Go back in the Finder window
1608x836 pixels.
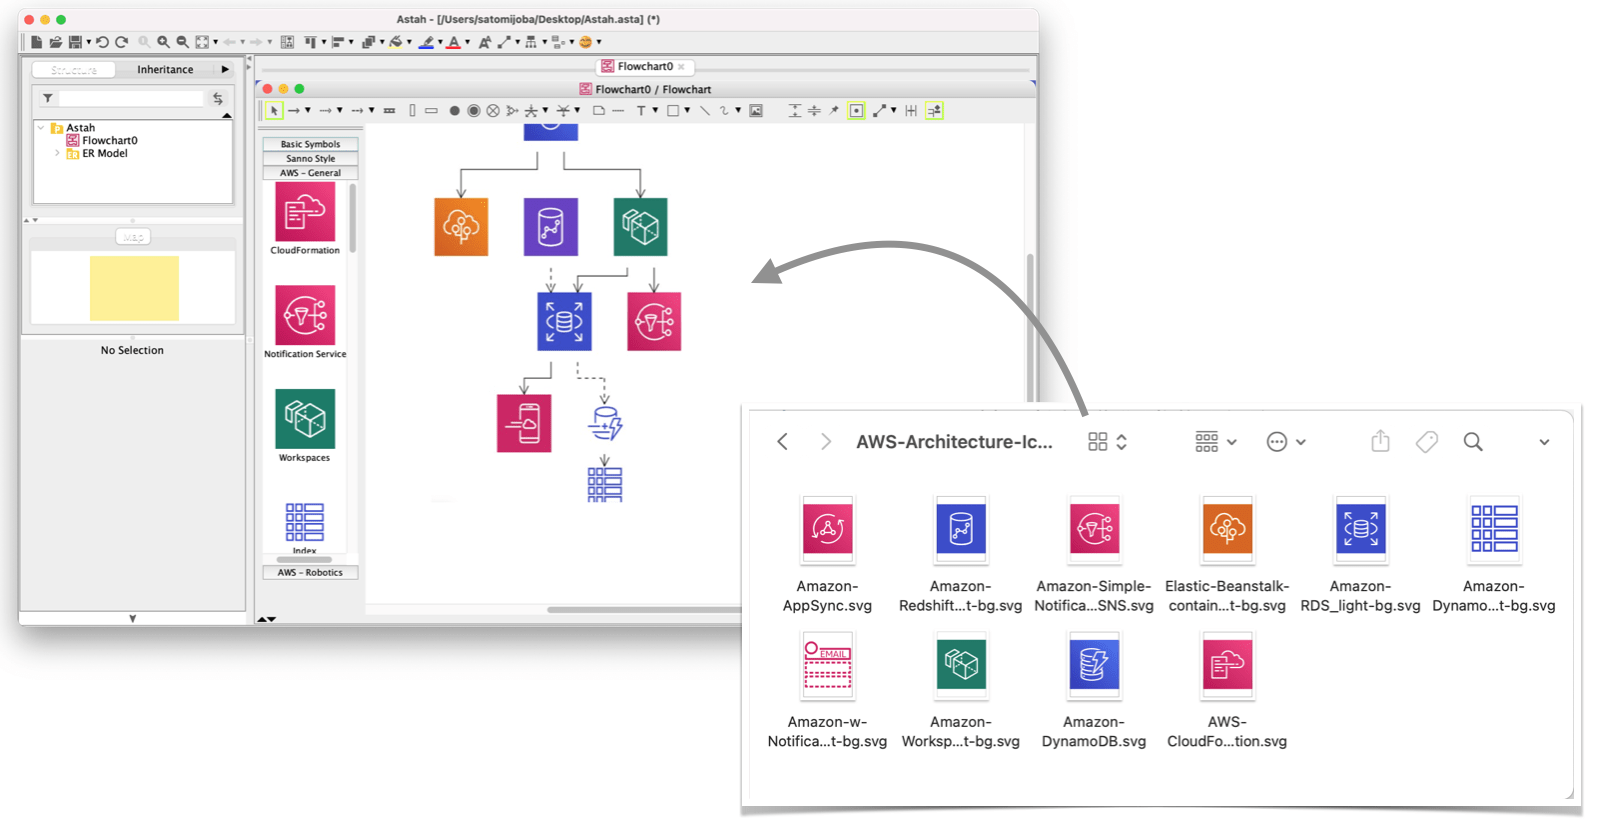[782, 442]
